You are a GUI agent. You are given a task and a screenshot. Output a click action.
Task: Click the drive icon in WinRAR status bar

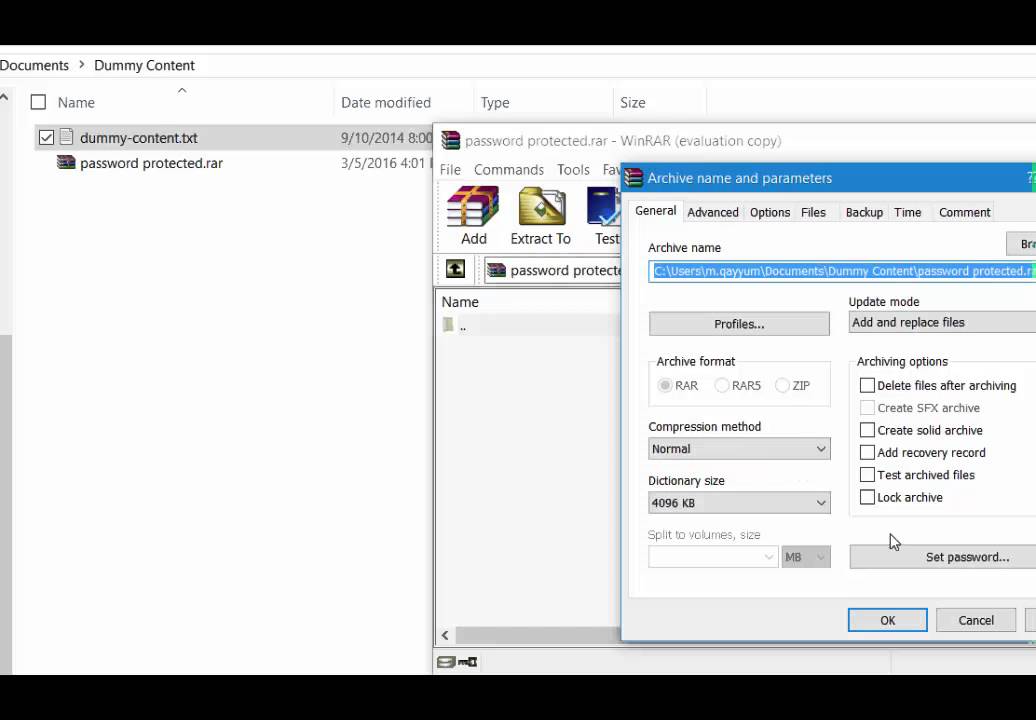[x=446, y=662]
